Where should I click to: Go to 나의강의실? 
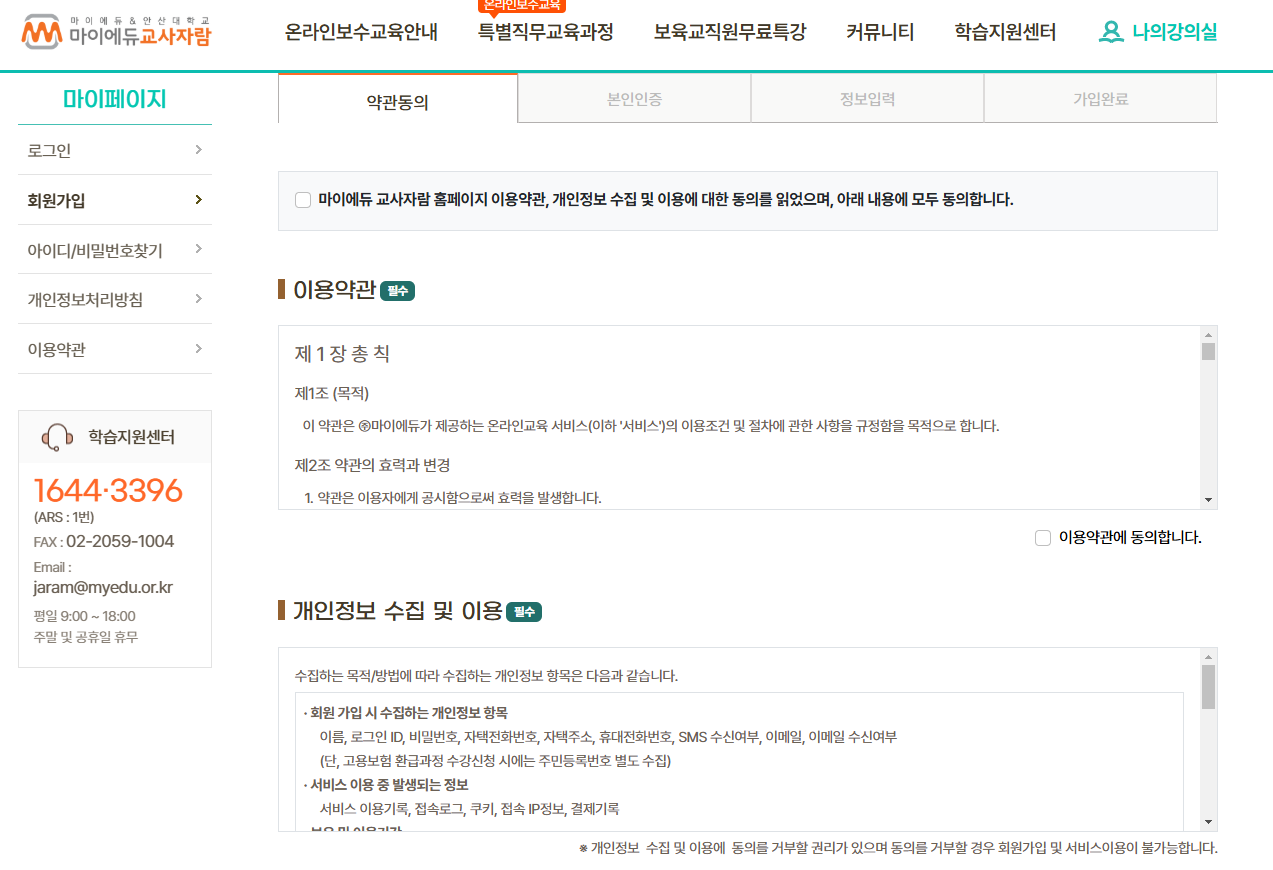pyautogui.click(x=1175, y=32)
